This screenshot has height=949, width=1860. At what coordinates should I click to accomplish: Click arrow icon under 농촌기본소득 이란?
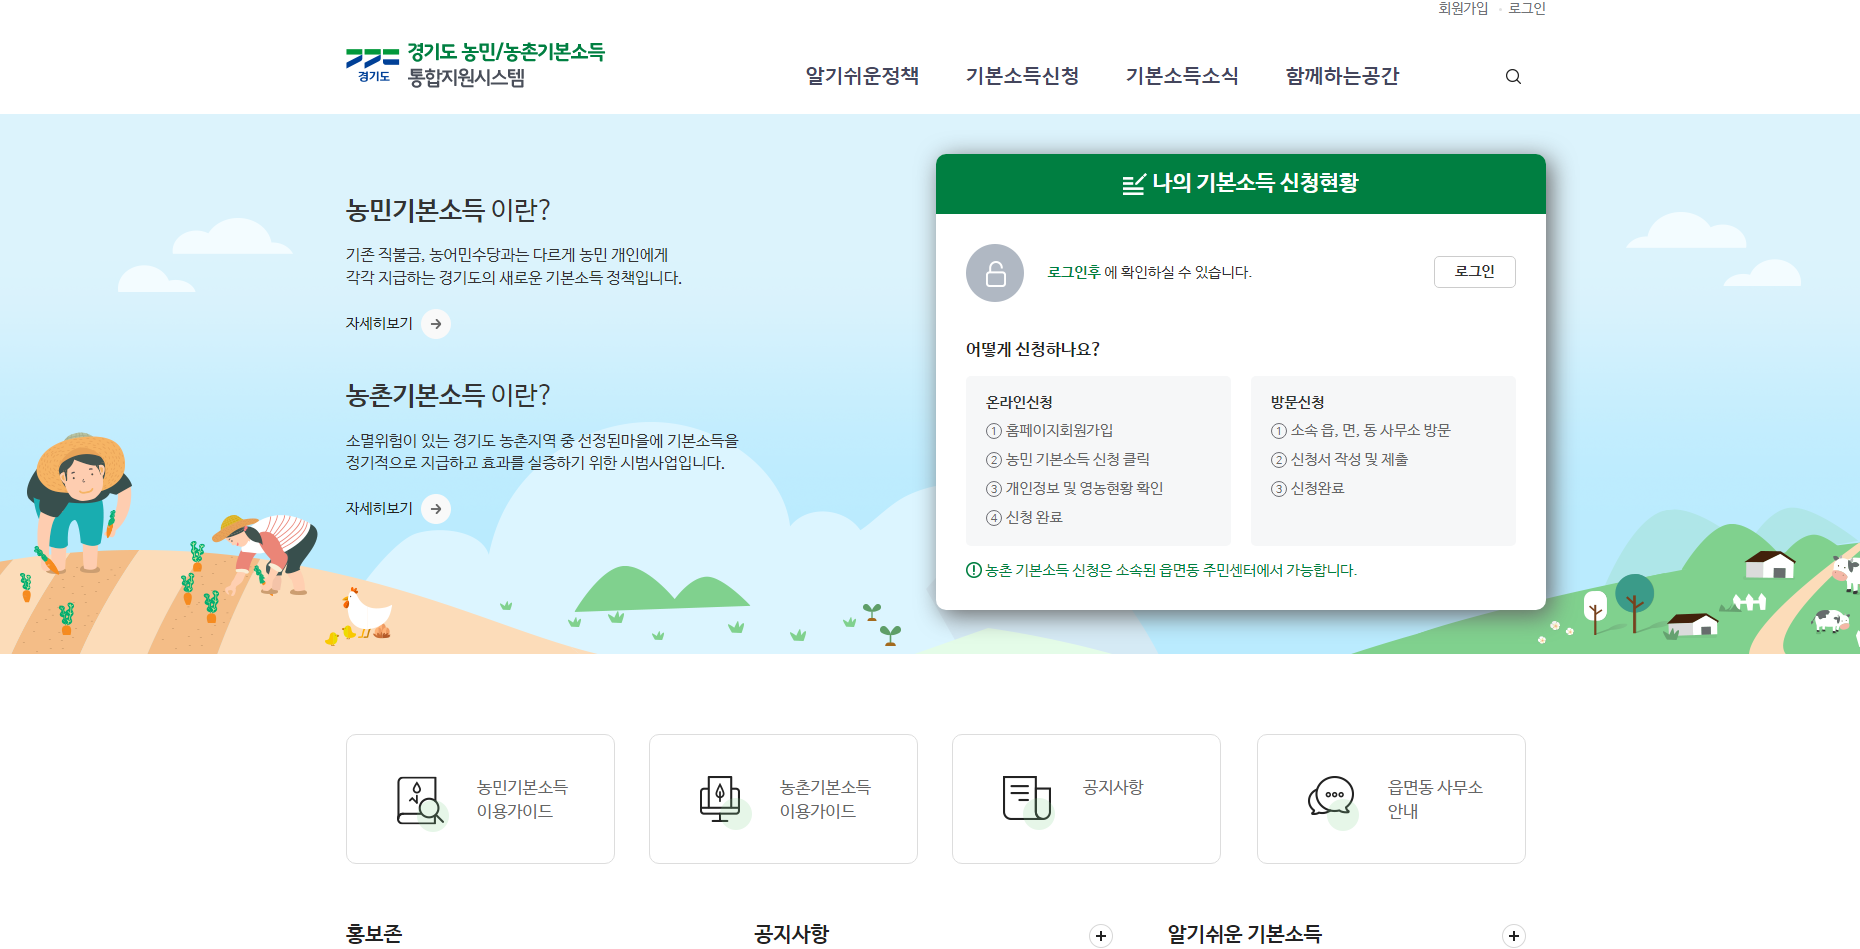point(436,509)
